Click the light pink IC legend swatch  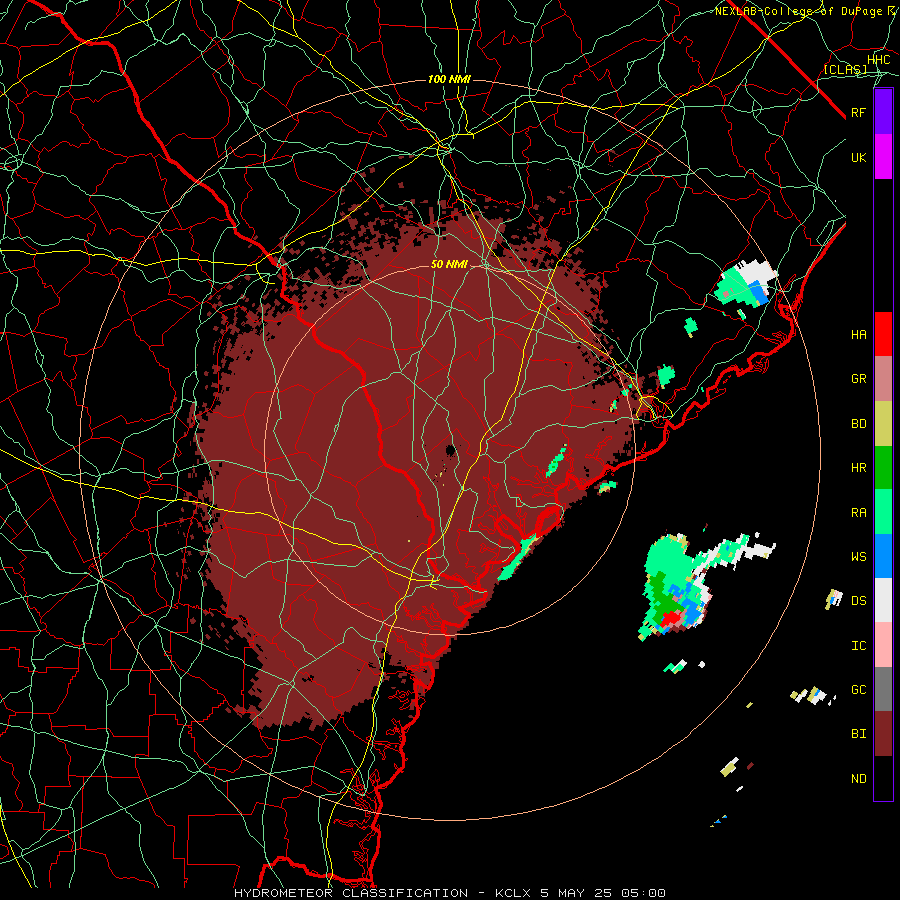coord(883,645)
